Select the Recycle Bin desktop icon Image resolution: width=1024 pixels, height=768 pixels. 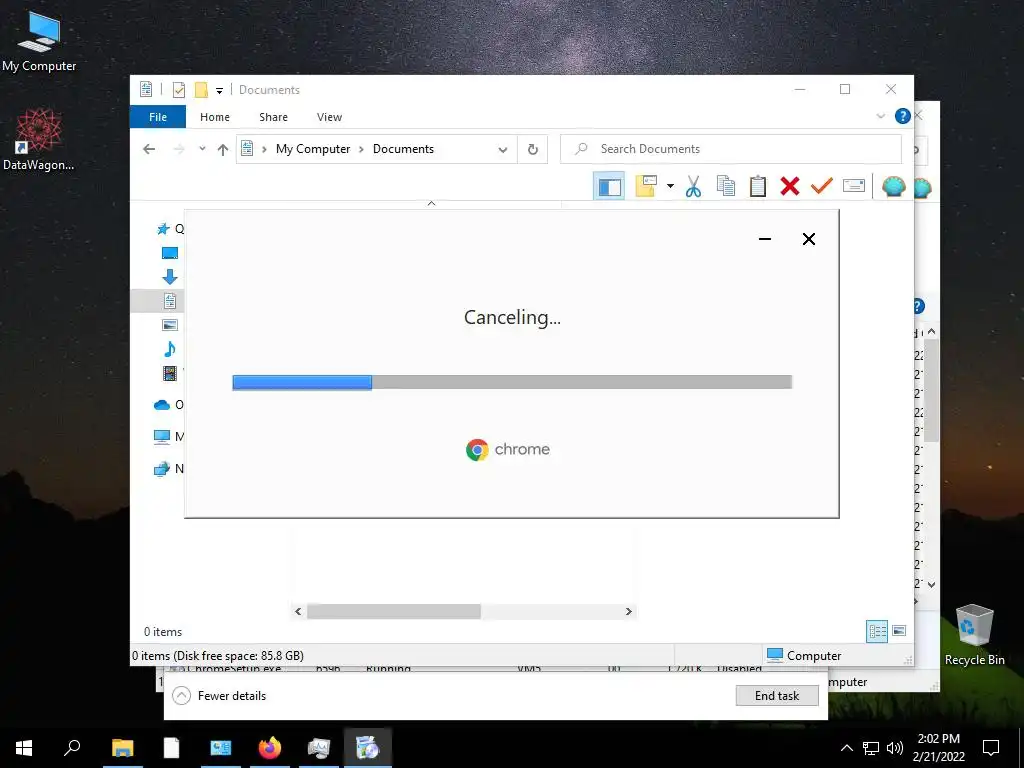(x=974, y=634)
